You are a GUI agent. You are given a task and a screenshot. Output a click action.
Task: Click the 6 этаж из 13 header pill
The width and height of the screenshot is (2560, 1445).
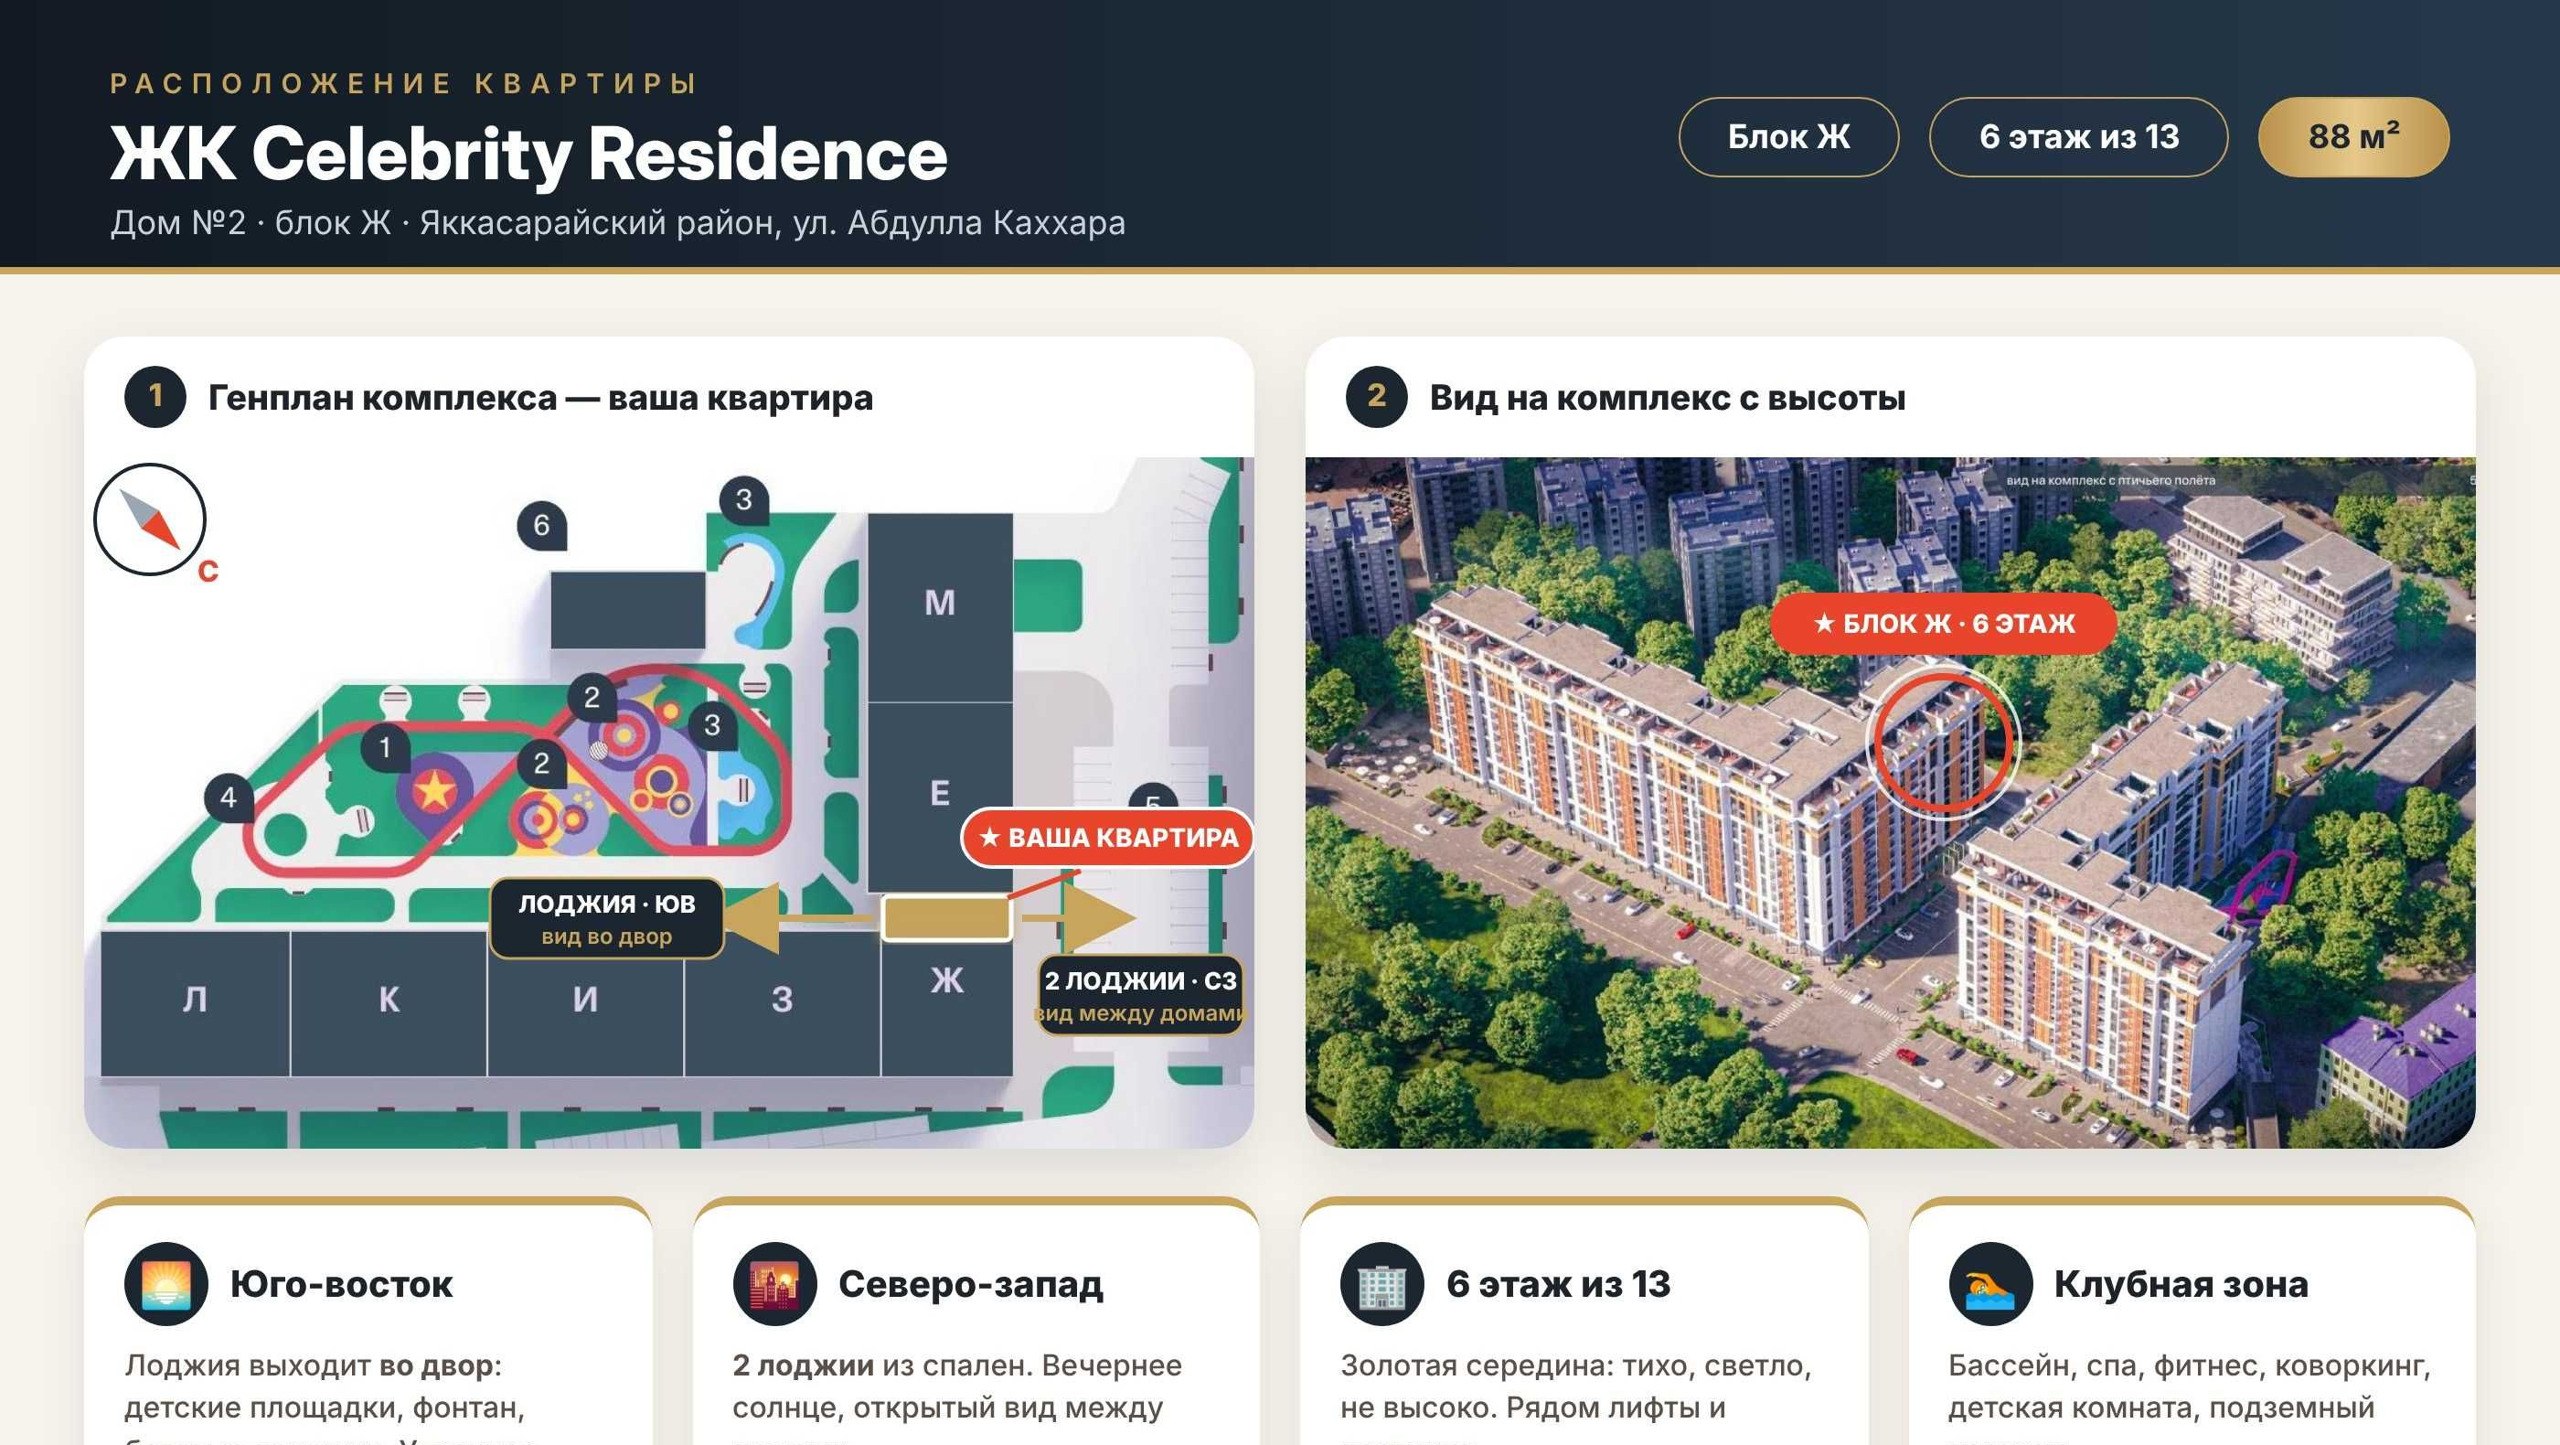2078,137
